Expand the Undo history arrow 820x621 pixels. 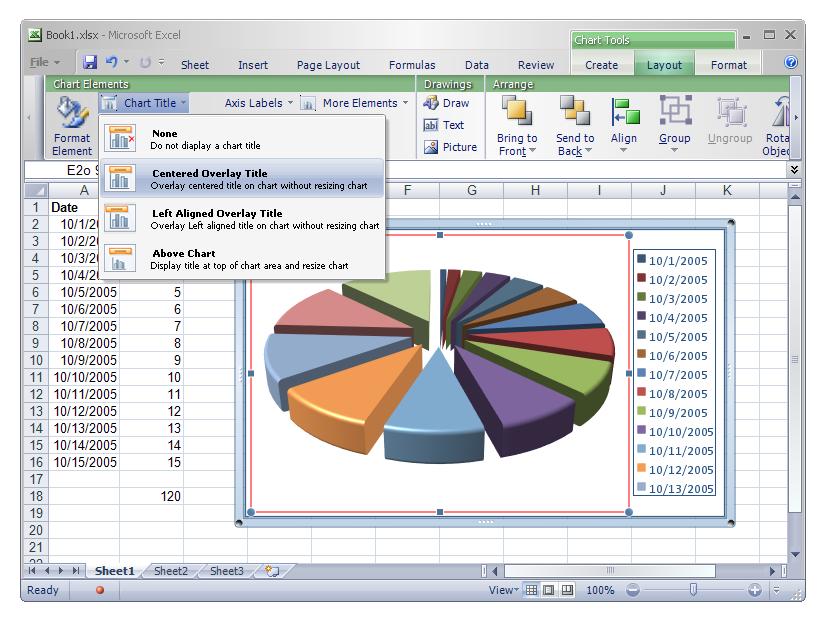[x=127, y=62]
